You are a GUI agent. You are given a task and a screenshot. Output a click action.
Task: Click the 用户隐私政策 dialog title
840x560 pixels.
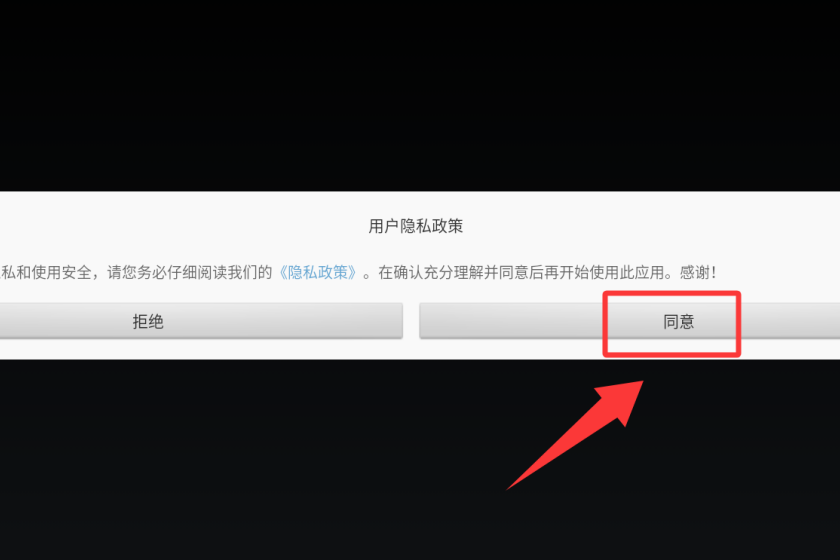[x=416, y=226]
